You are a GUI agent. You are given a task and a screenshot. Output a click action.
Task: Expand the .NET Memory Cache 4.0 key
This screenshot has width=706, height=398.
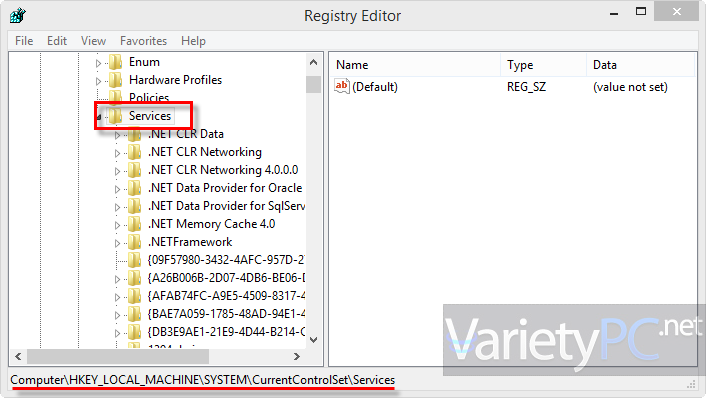pos(117,226)
